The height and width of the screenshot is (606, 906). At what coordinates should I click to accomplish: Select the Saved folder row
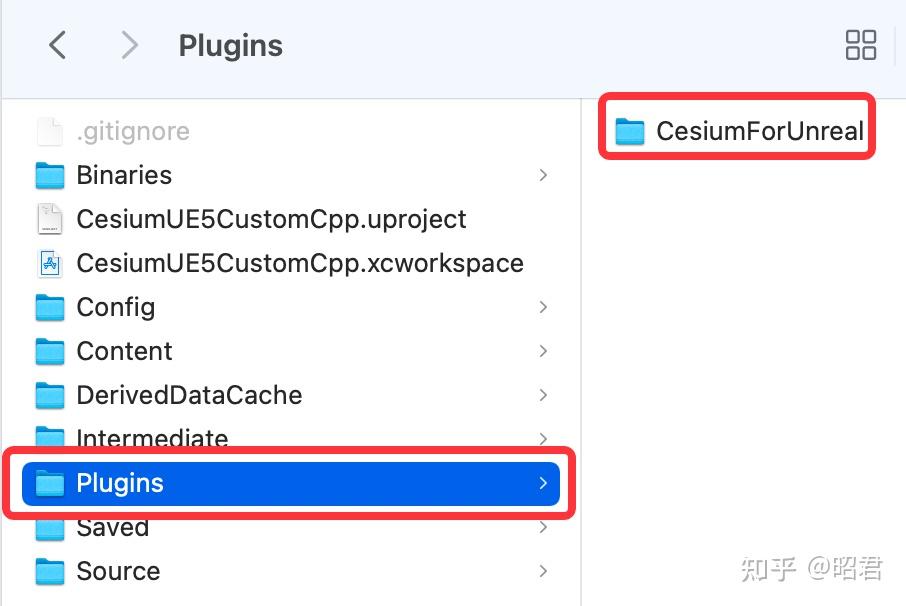[112, 527]
